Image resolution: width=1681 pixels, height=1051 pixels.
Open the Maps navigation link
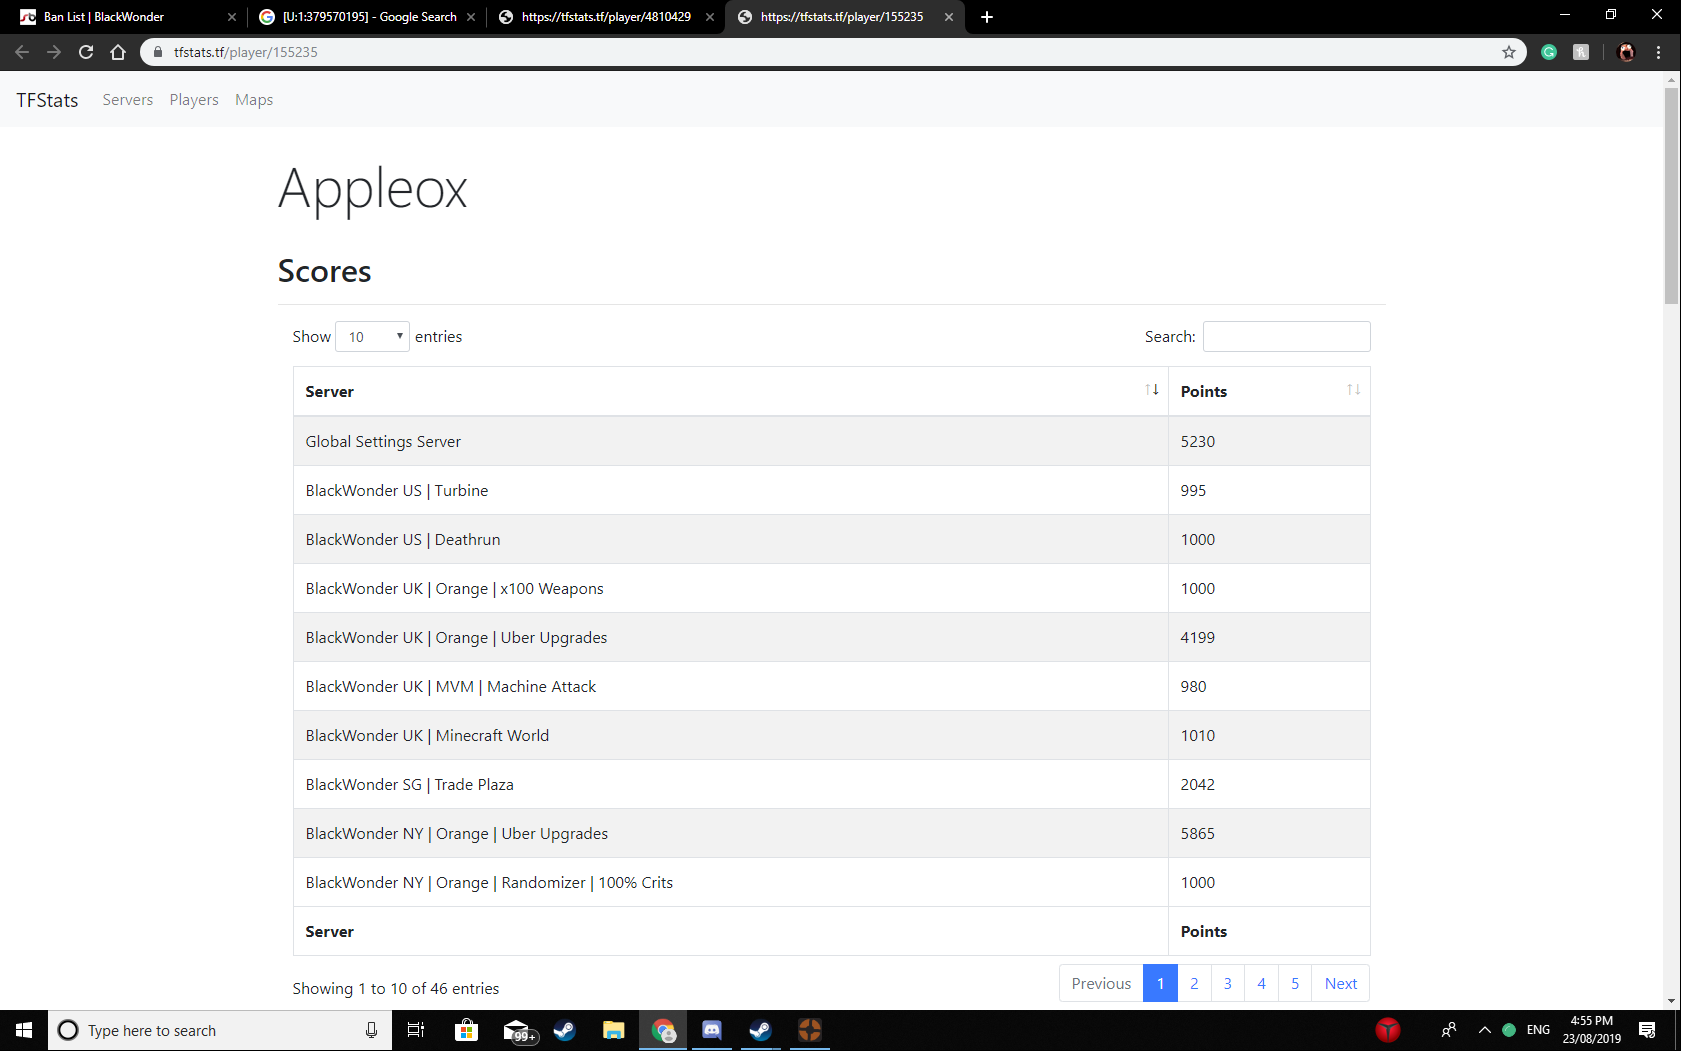tap(254, 100)
